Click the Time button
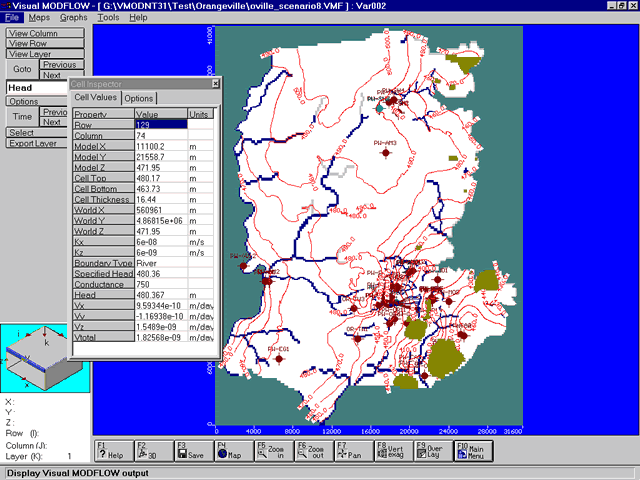The height and width of the screenshot is (480, 640). pos(22,117)
